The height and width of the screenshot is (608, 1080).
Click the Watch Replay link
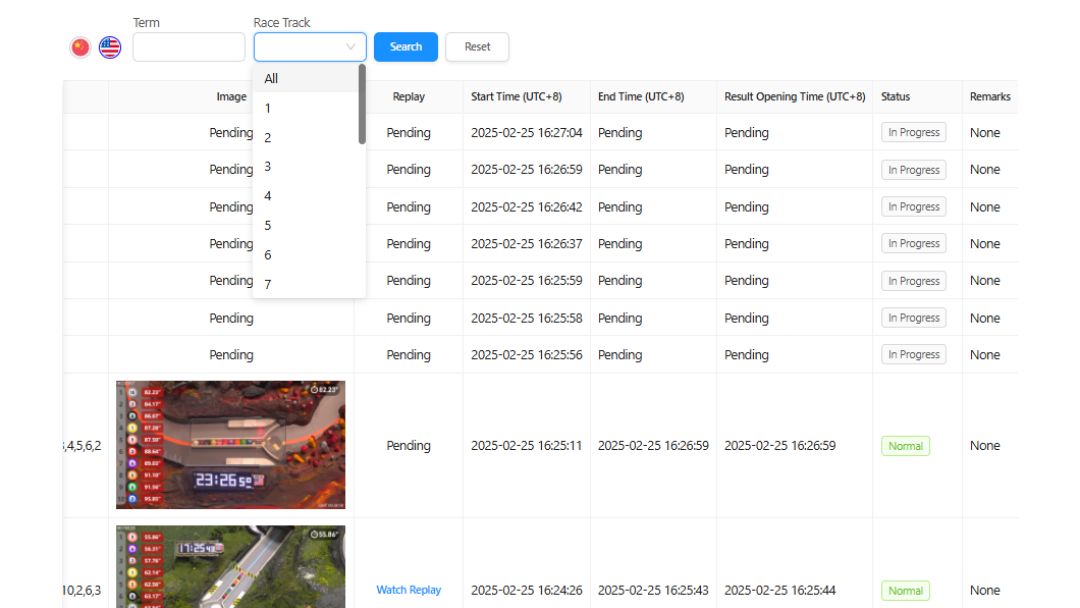pyautogui.click(x=408, y=590)
